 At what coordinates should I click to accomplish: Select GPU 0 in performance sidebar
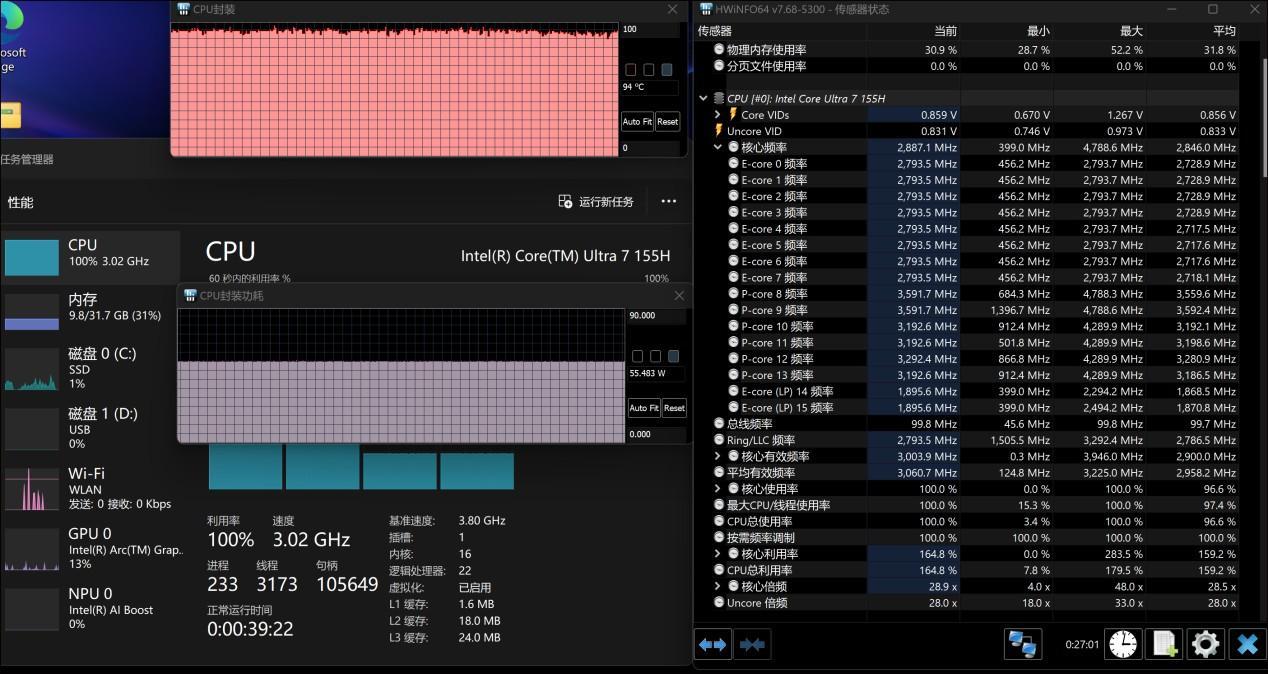pos(90,547)
